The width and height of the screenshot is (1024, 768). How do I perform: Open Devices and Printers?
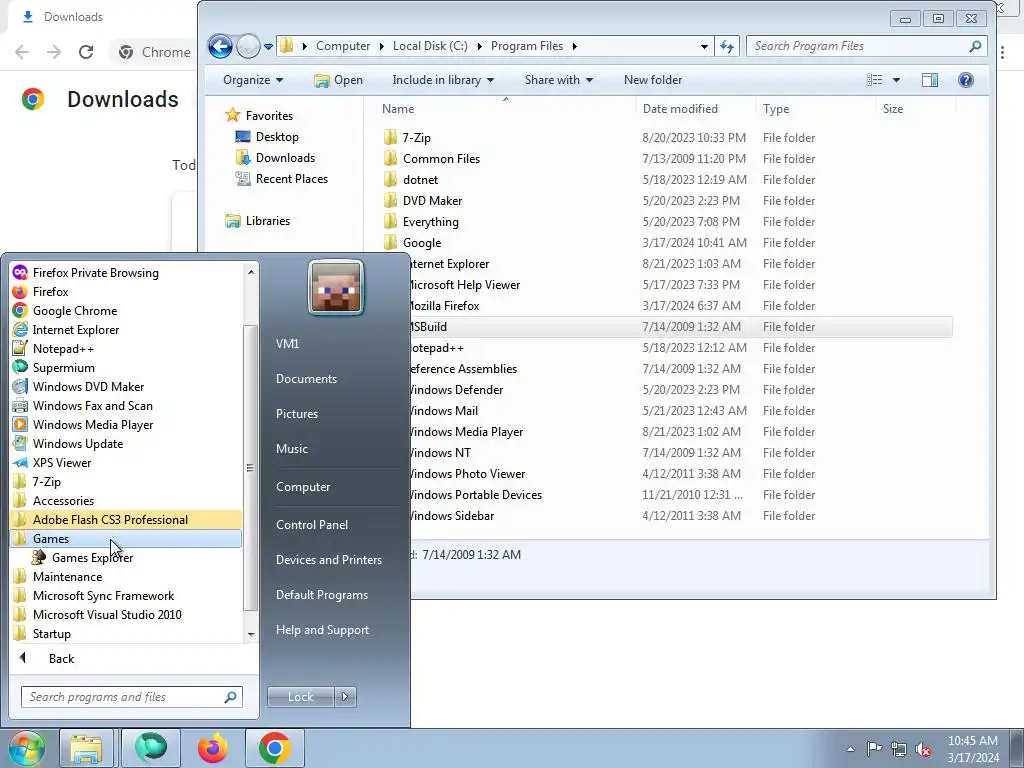pyautogui.click(x=328, y=560)
